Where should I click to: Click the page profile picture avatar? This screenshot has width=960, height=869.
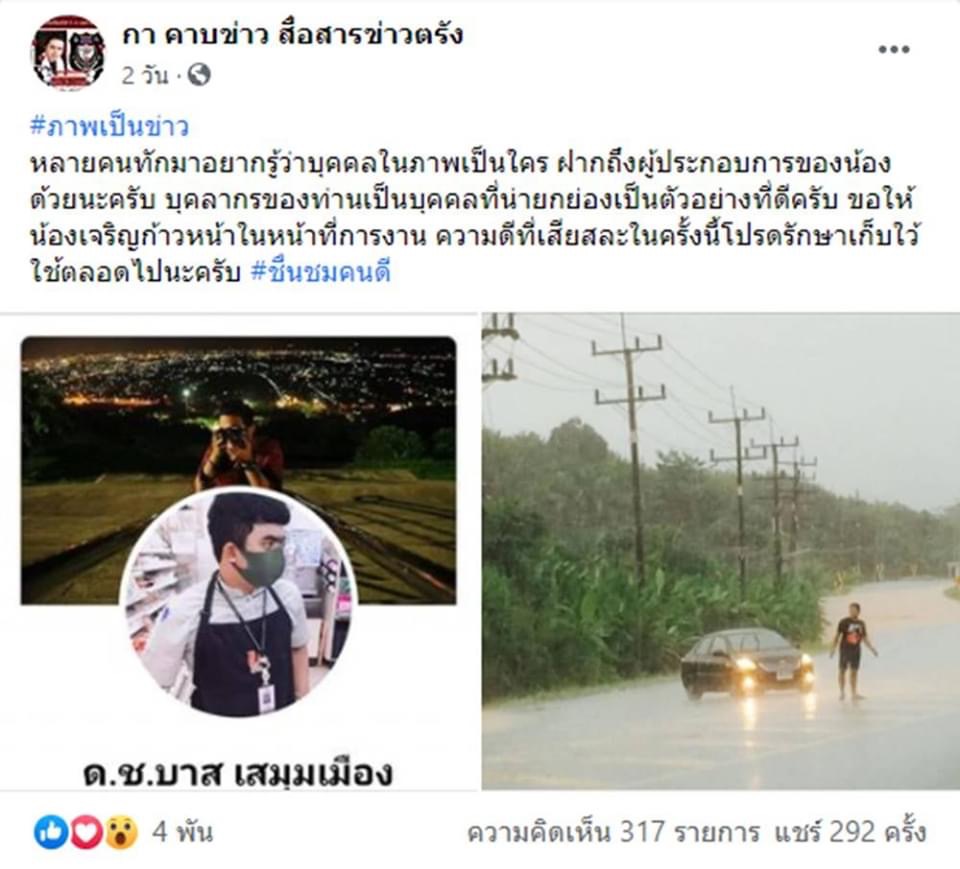pos(68,53)
